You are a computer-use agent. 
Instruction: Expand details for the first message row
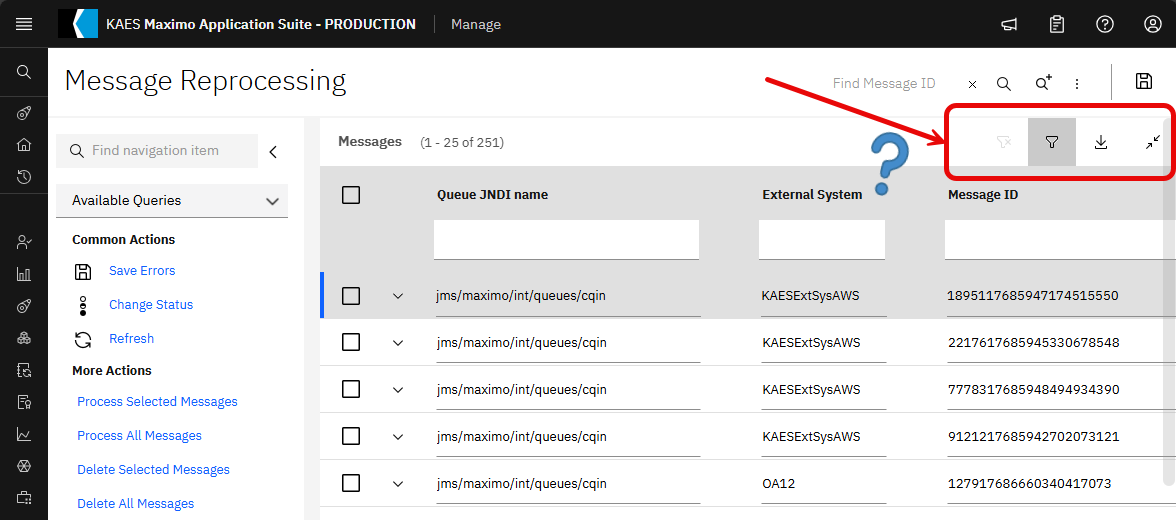pyautogui.click(x=398, y=296)
